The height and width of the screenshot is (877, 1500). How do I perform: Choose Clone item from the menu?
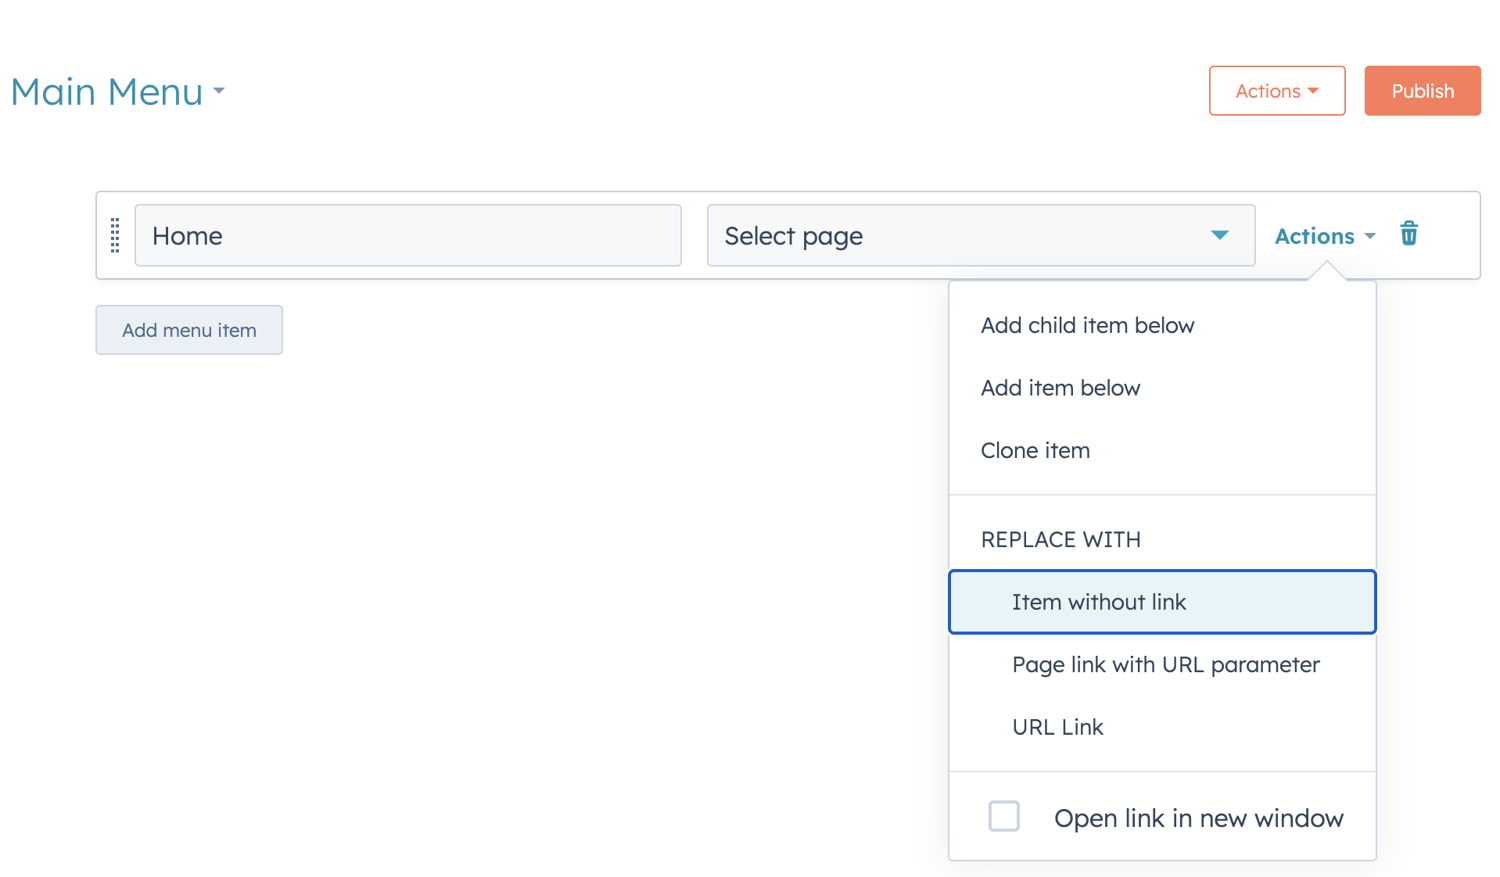tap(1034, 450)
